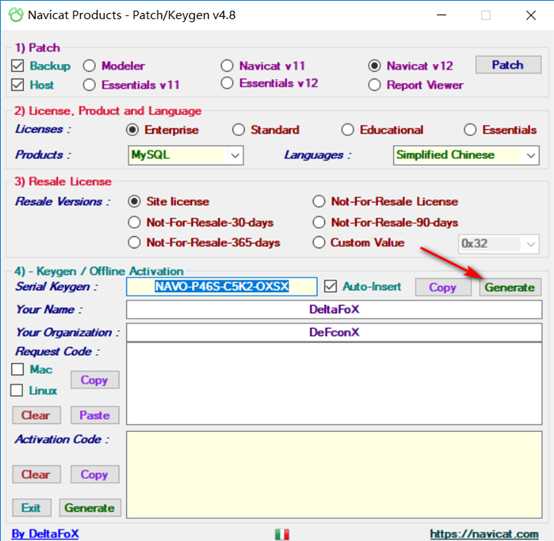Open the Languages dropdown showing Simplified Chinese
Image resolution: width=554 pixels, height=541 pixels.
[x=466, y=155]
